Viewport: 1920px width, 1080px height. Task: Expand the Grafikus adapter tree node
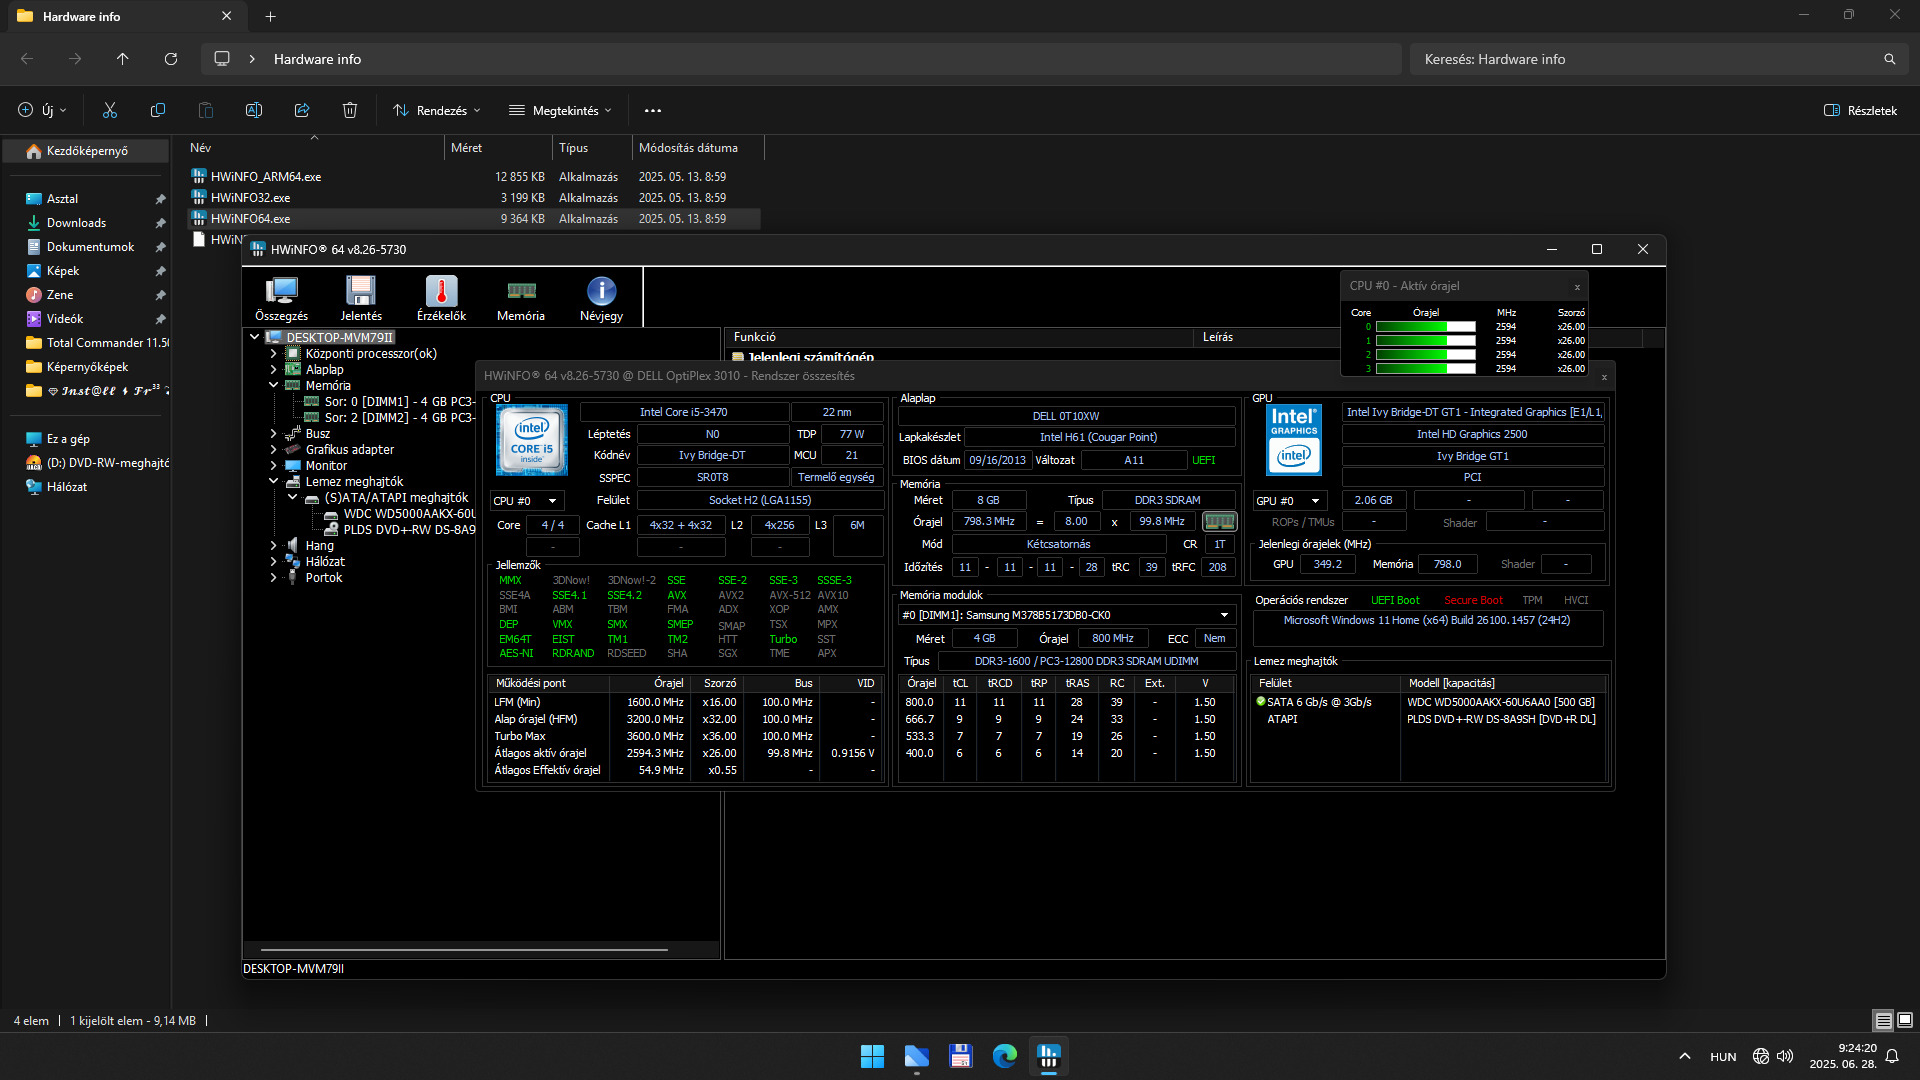pyautogui.click(x=273, y=450)
